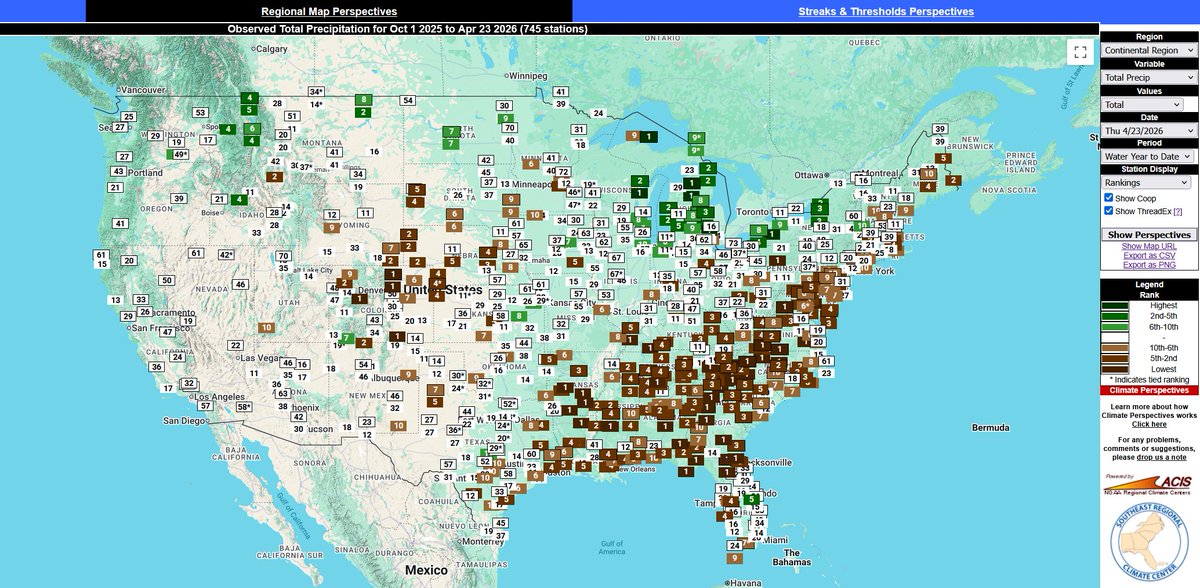Click the 72 station marker in Minnesota
Image resolution: width=1200 pixels, height=588 pixels.
[563, 171]
